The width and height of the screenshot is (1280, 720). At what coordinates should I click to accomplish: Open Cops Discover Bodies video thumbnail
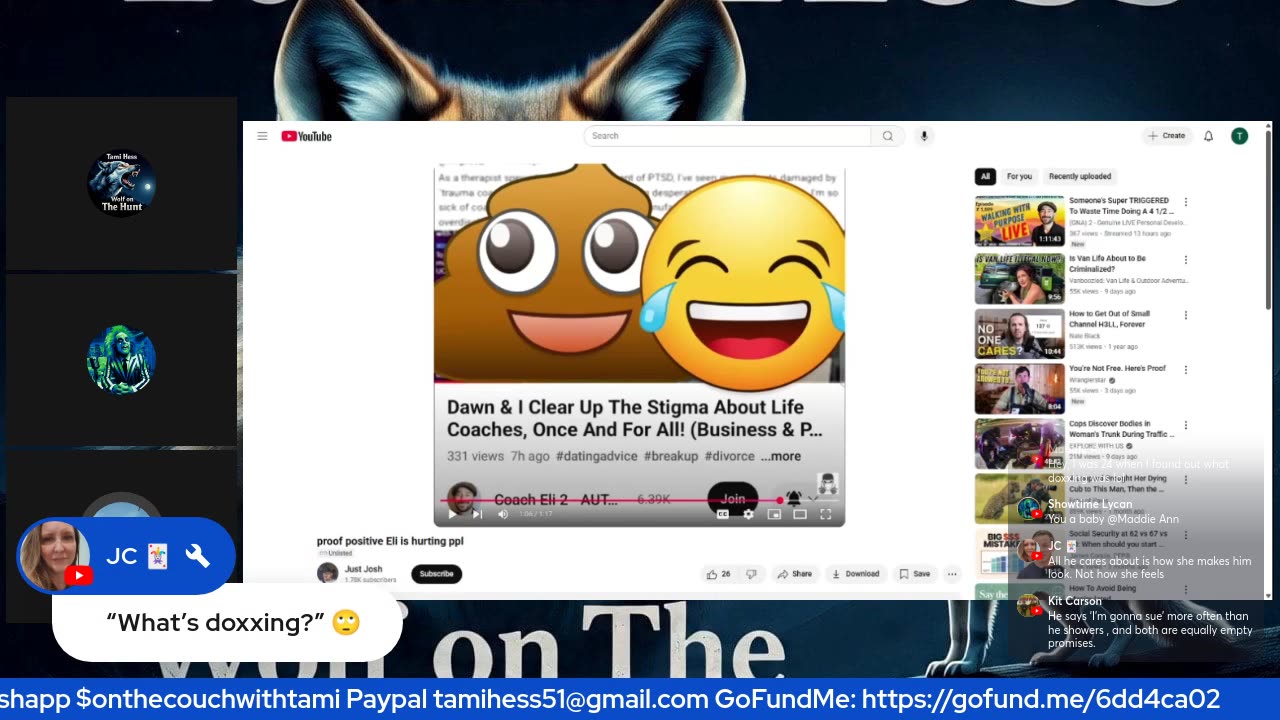(1019, 444)
